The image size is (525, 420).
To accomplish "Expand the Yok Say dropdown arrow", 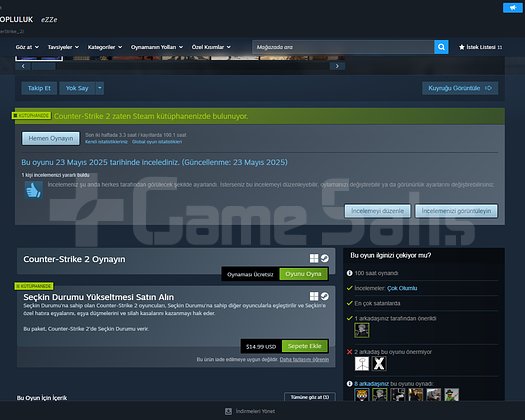I will 100,88.
